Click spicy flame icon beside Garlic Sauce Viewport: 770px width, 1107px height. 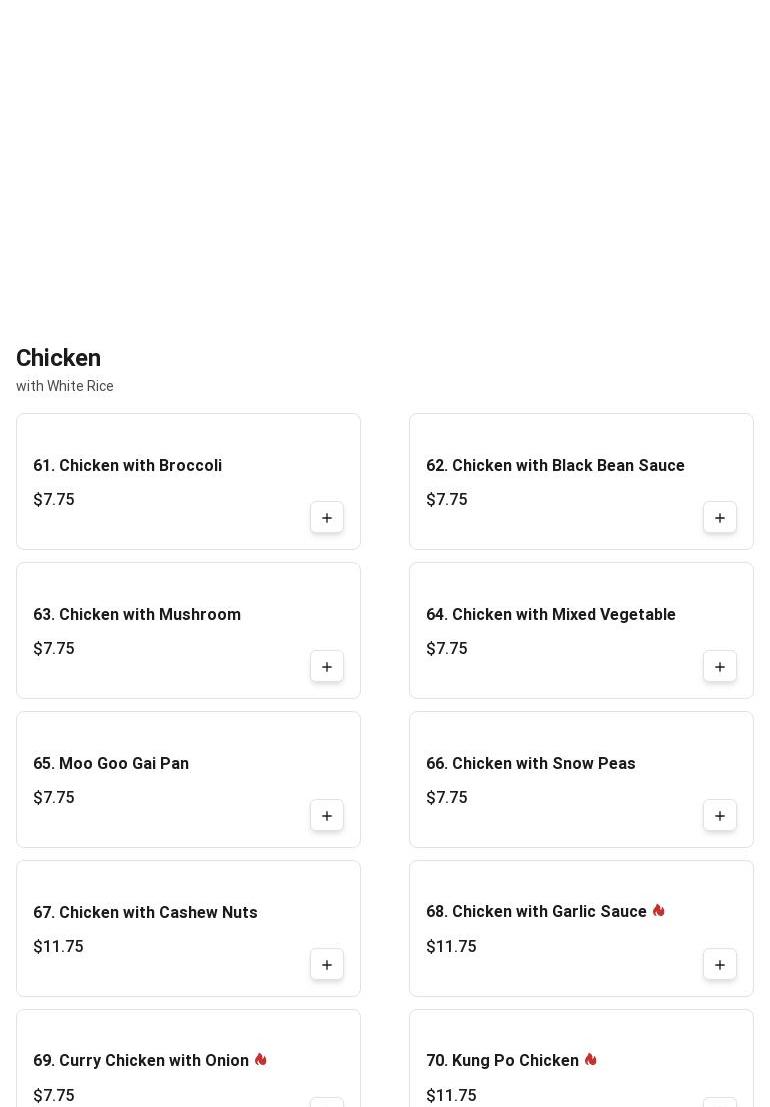tap(659, 911)
